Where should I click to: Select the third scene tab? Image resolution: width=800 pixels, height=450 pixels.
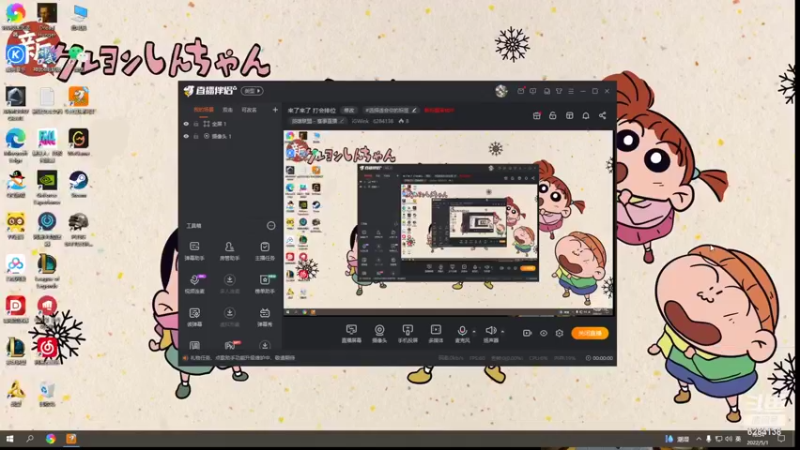pos(249,110)
